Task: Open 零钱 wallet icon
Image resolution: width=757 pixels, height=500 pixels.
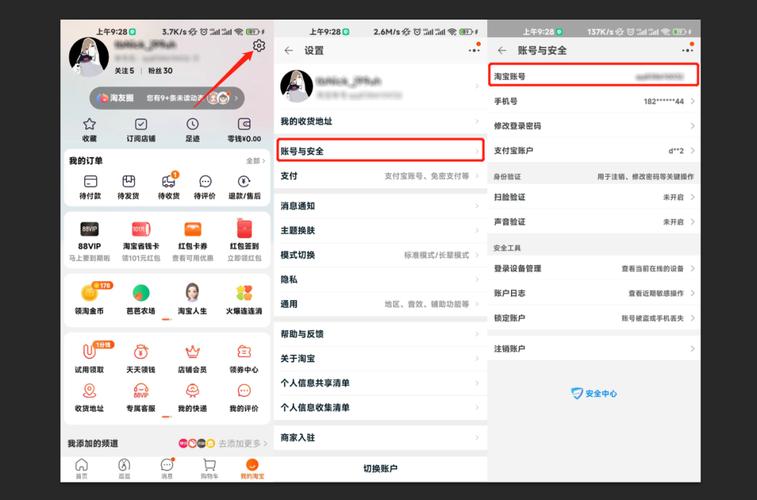Action: [244, 124]
